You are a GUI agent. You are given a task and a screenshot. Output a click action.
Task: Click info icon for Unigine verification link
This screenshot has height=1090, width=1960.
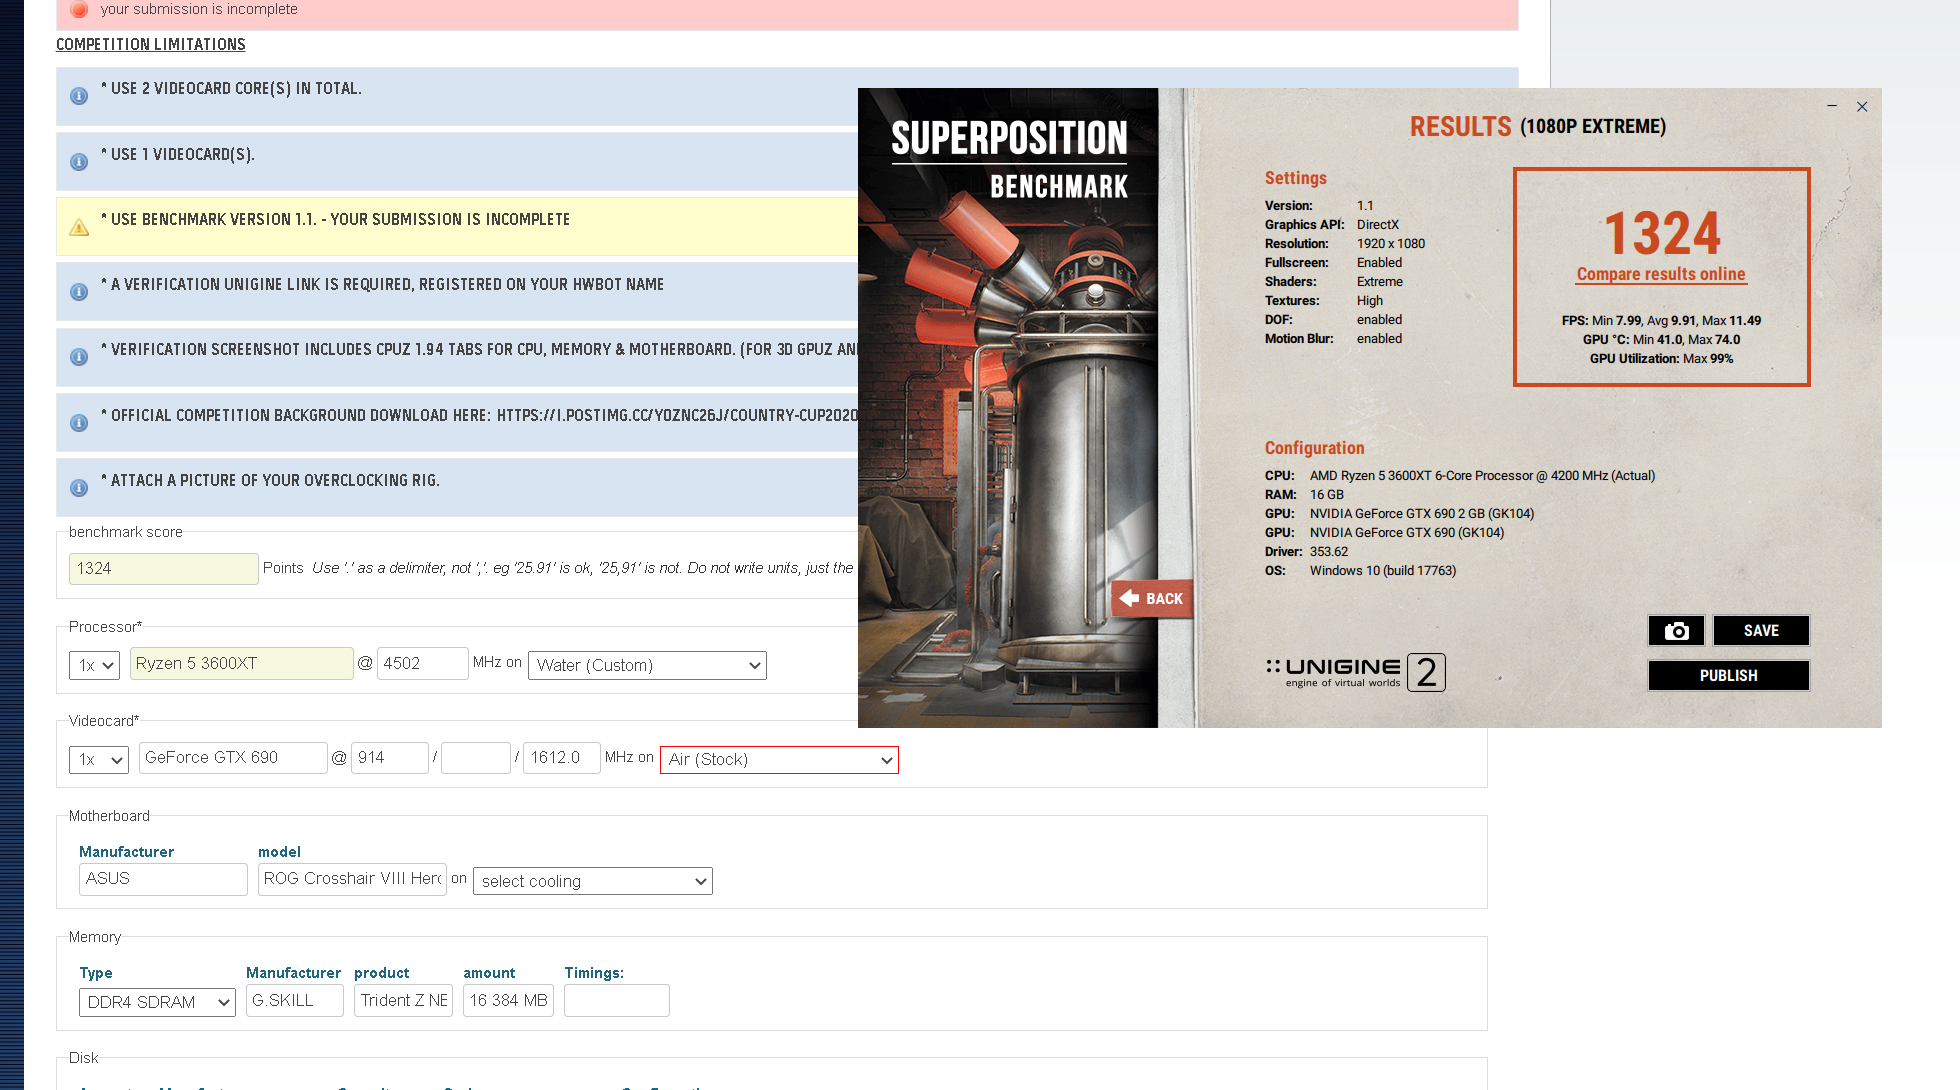pyautogui.click(x=79, y=292)
